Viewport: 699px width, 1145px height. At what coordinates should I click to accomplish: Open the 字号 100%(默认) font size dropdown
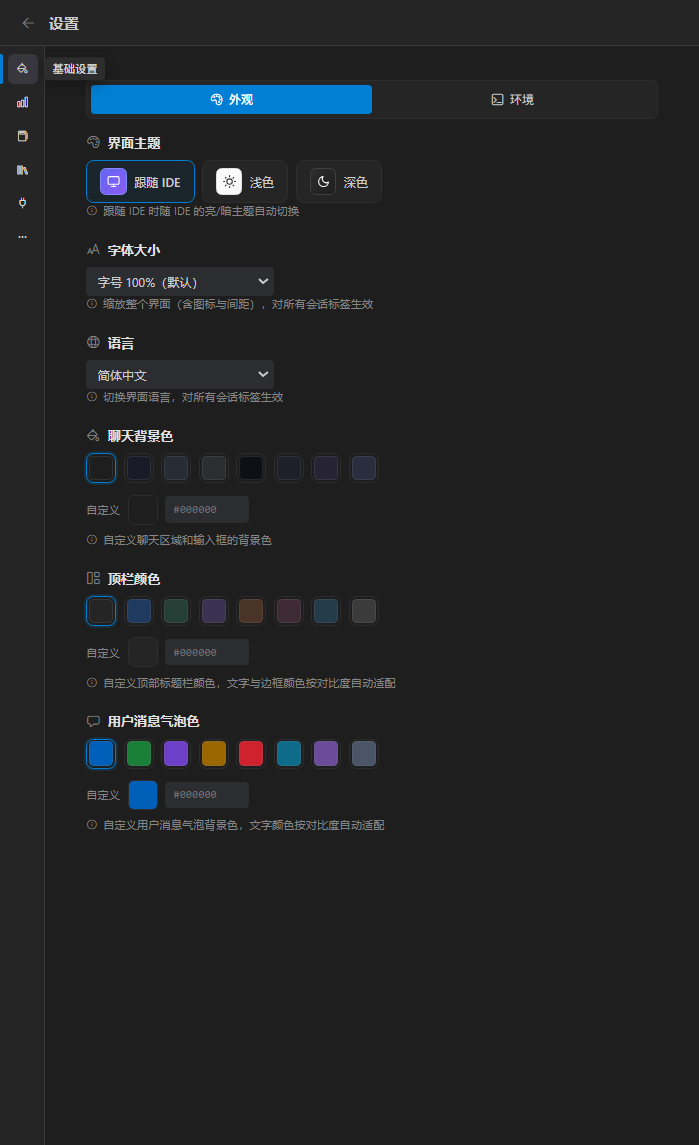click(180, 282)
